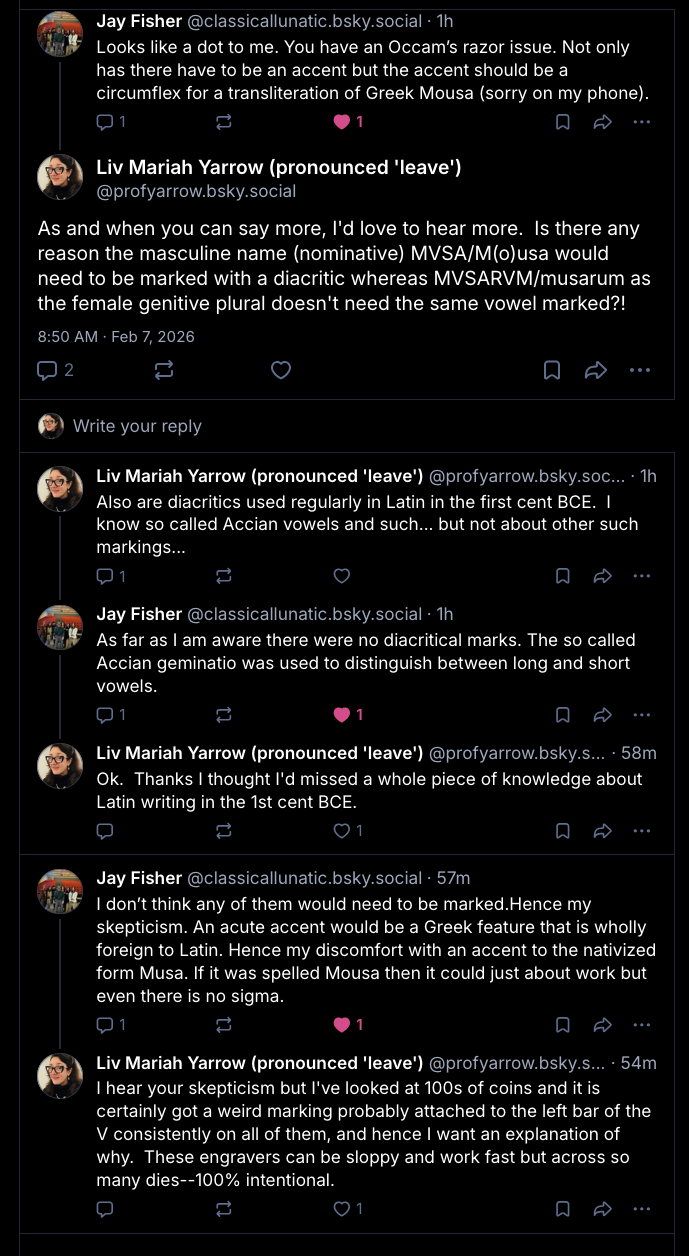Screen dimensions: 689x1256
Task: Bookmark the 'Accian geminatio' post
Action: point(563,714)
